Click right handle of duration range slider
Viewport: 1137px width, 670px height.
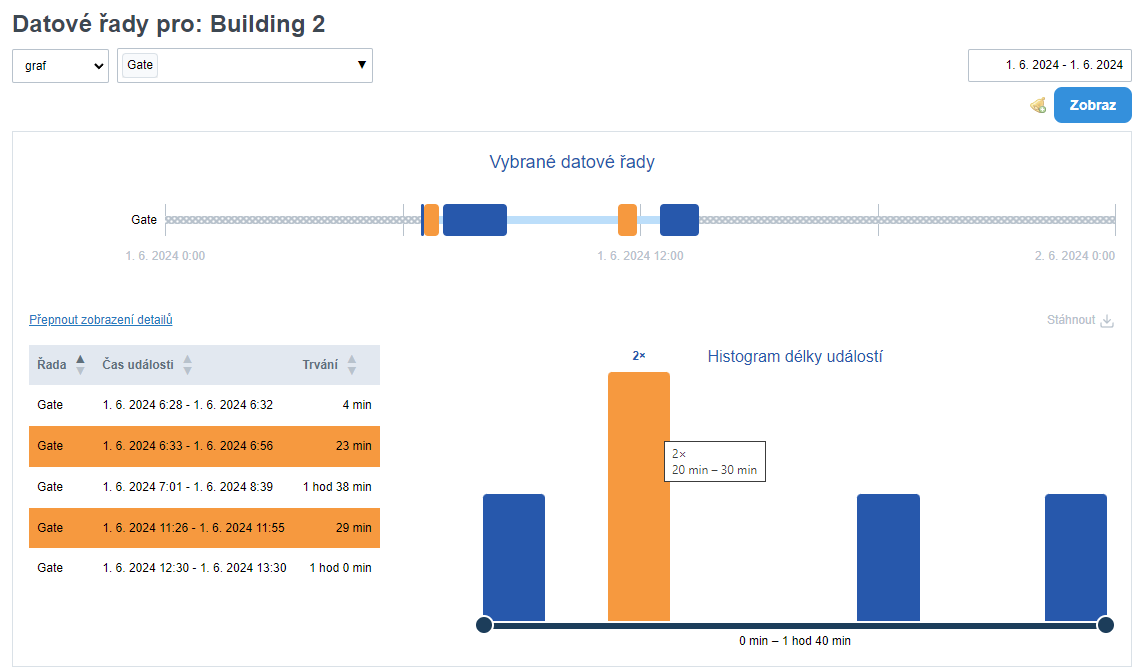point(1105,625)
